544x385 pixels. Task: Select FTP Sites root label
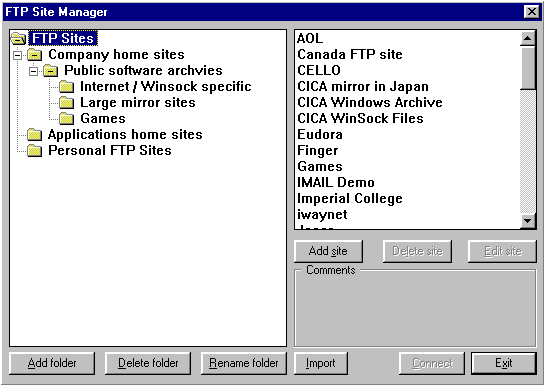tap(63, 38)
